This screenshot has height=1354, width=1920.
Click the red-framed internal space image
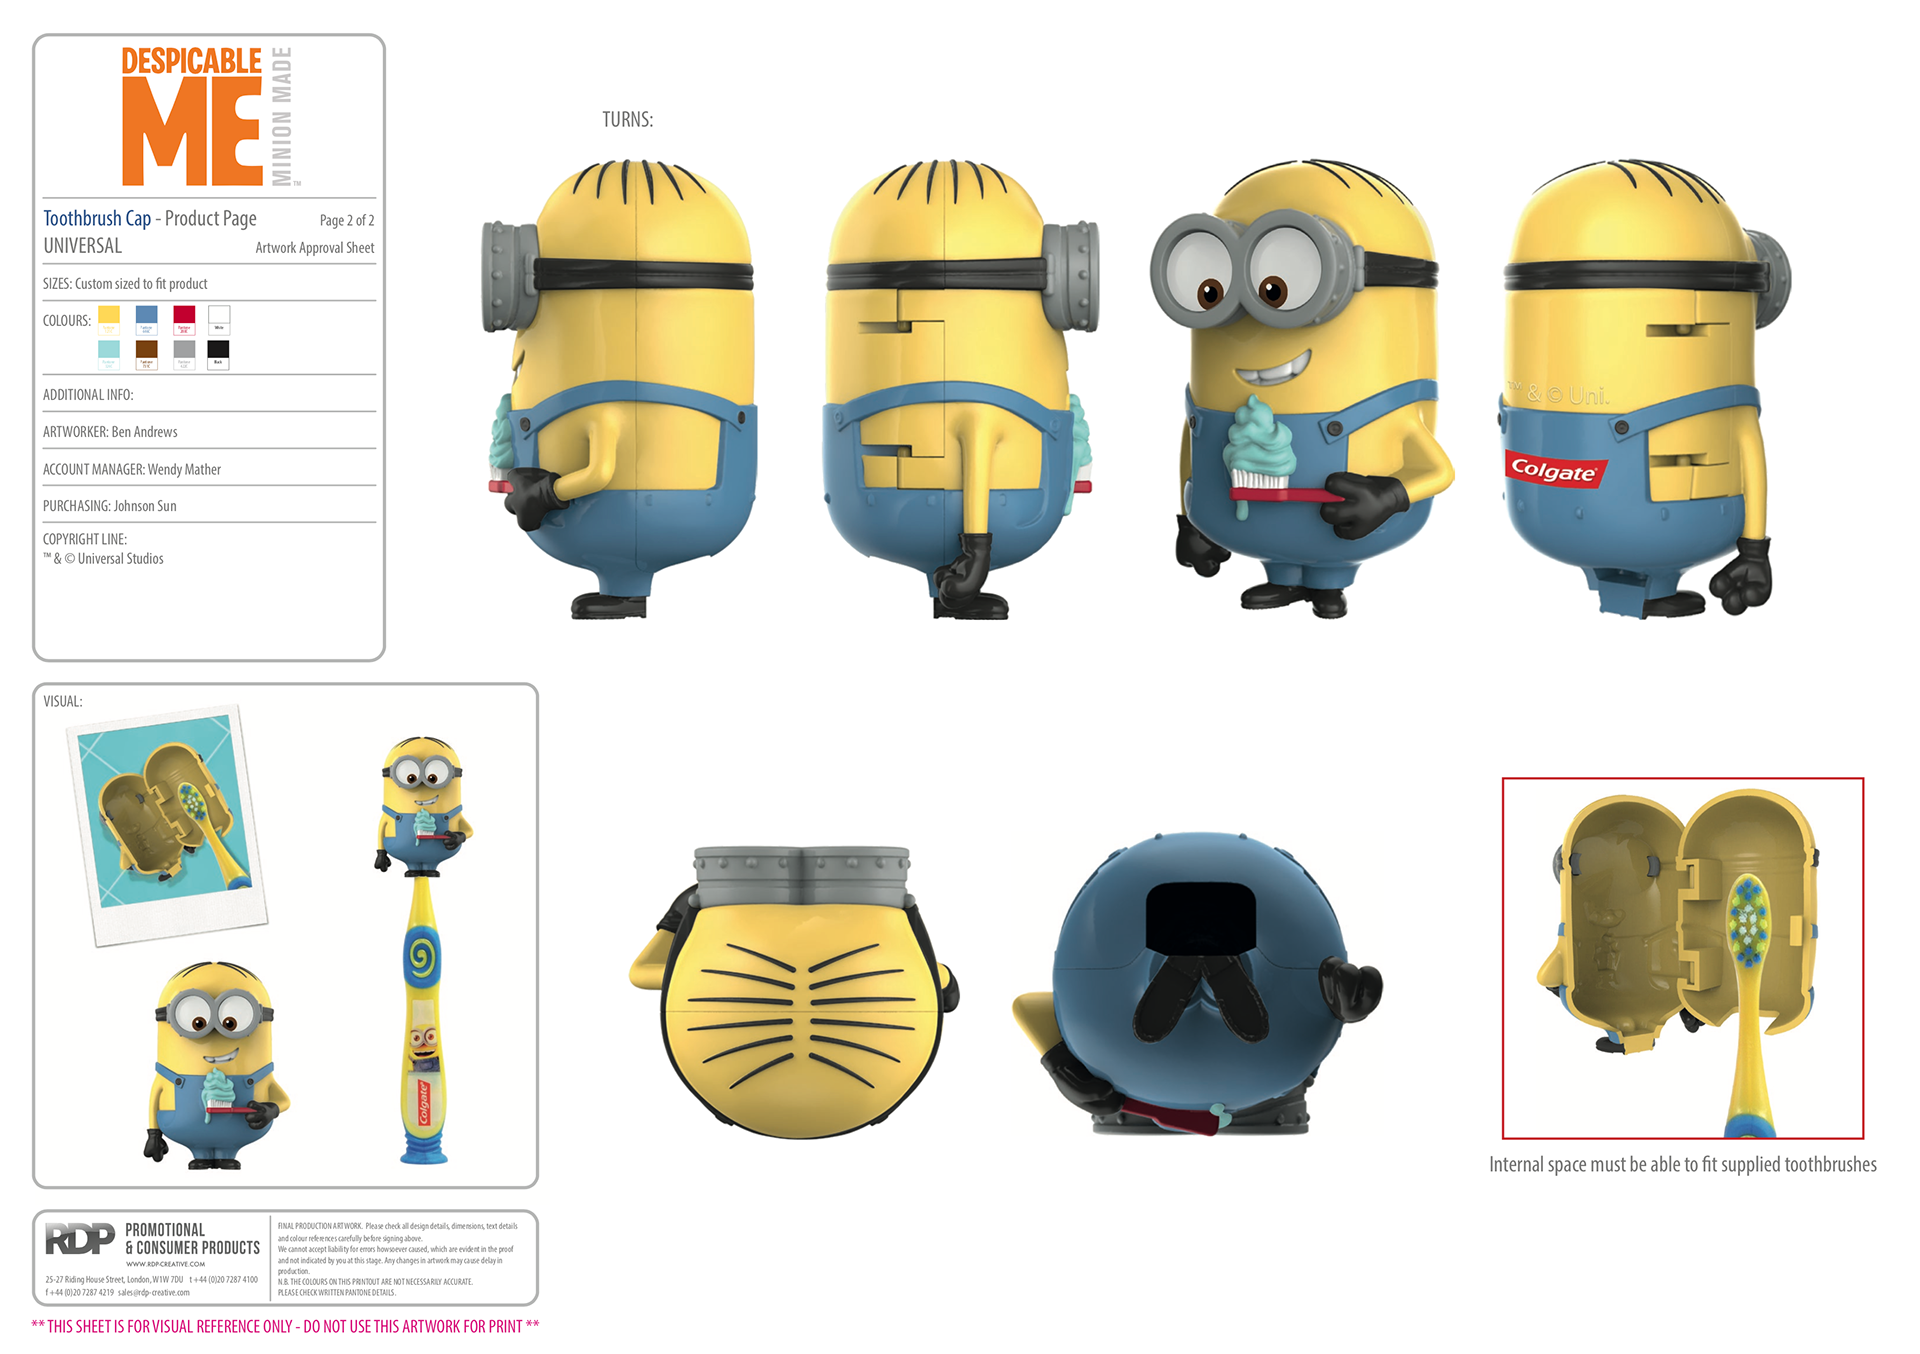click(x=1682, y=958)
